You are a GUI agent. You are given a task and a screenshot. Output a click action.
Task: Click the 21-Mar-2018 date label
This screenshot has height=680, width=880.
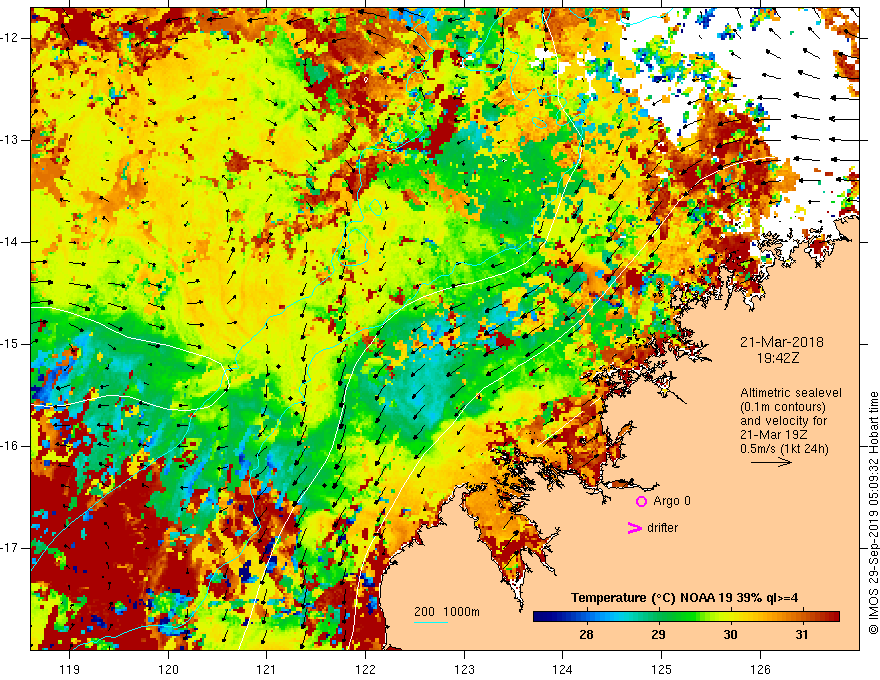pyautogui.click(x=781, y=342)
